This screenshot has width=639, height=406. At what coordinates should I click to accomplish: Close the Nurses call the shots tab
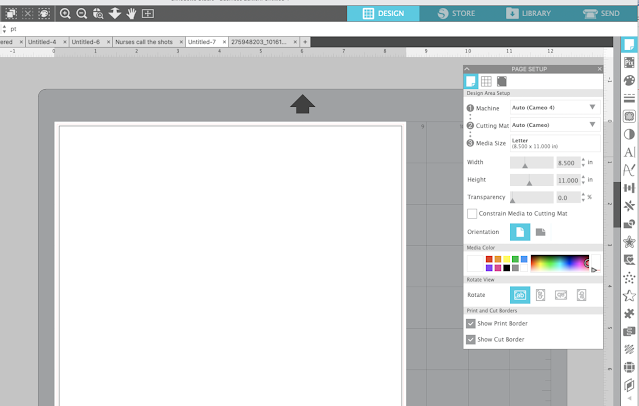pyautogui.click(x=181, y=42)
